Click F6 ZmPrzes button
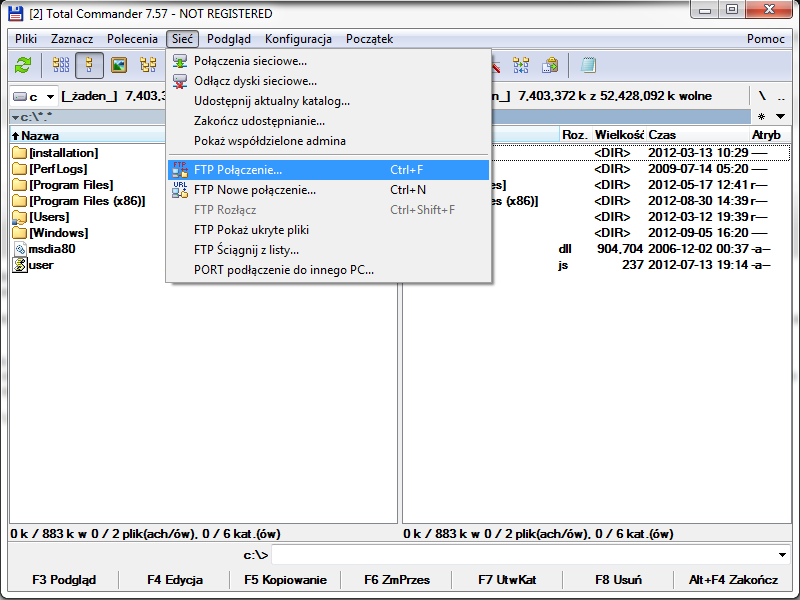The height and width of the screenshot is (600, 800). click(x=396, y=580)
